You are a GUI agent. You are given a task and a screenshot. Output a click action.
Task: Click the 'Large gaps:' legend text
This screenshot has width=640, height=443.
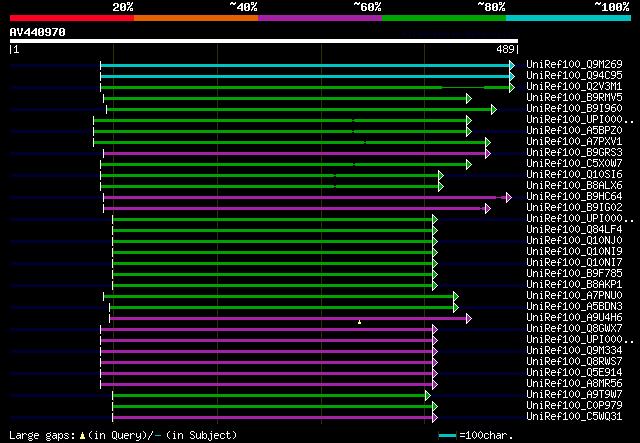click(x=42, y=435)
